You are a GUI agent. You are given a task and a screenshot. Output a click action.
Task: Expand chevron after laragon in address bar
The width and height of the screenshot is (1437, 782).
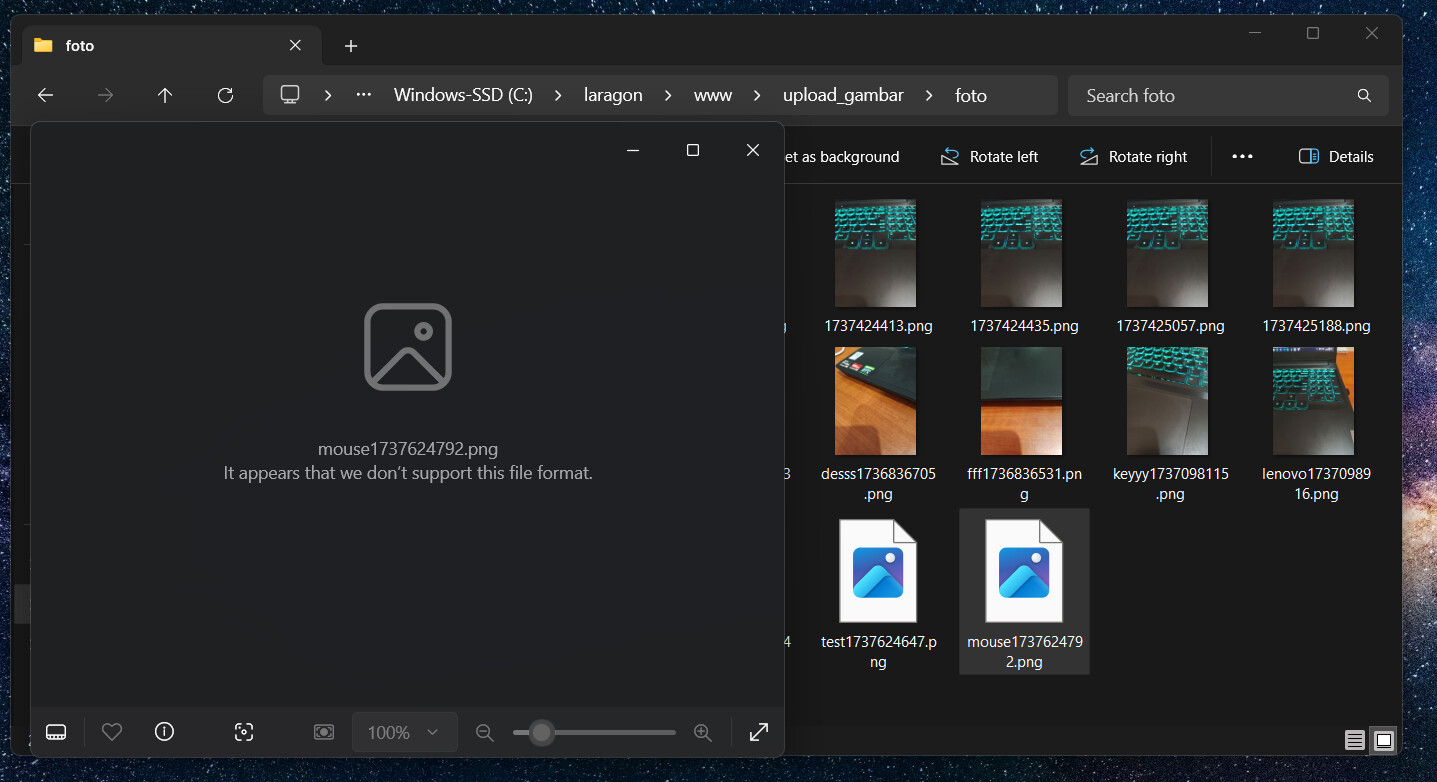click(x=668, y=96)
